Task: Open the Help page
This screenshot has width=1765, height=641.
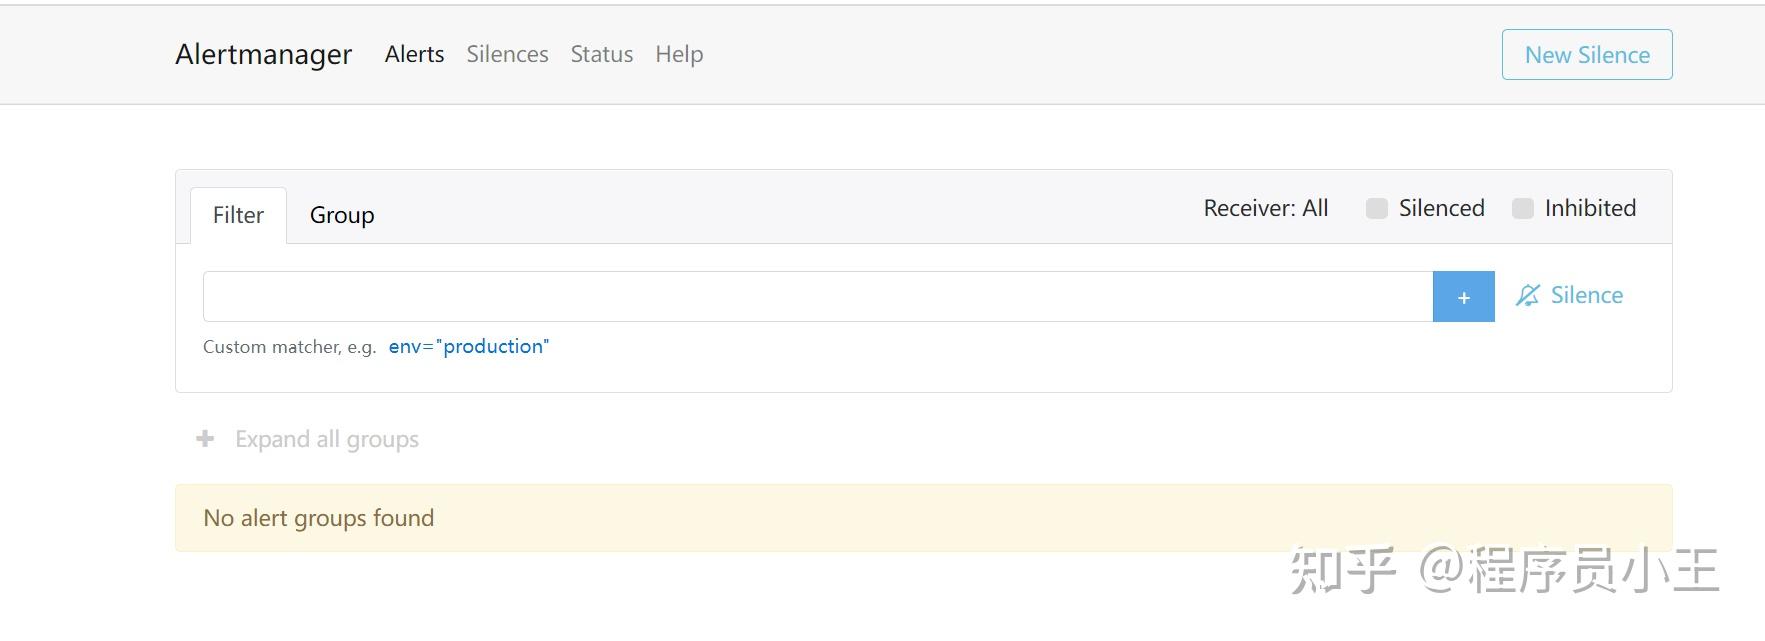Action: click(679, 54)
